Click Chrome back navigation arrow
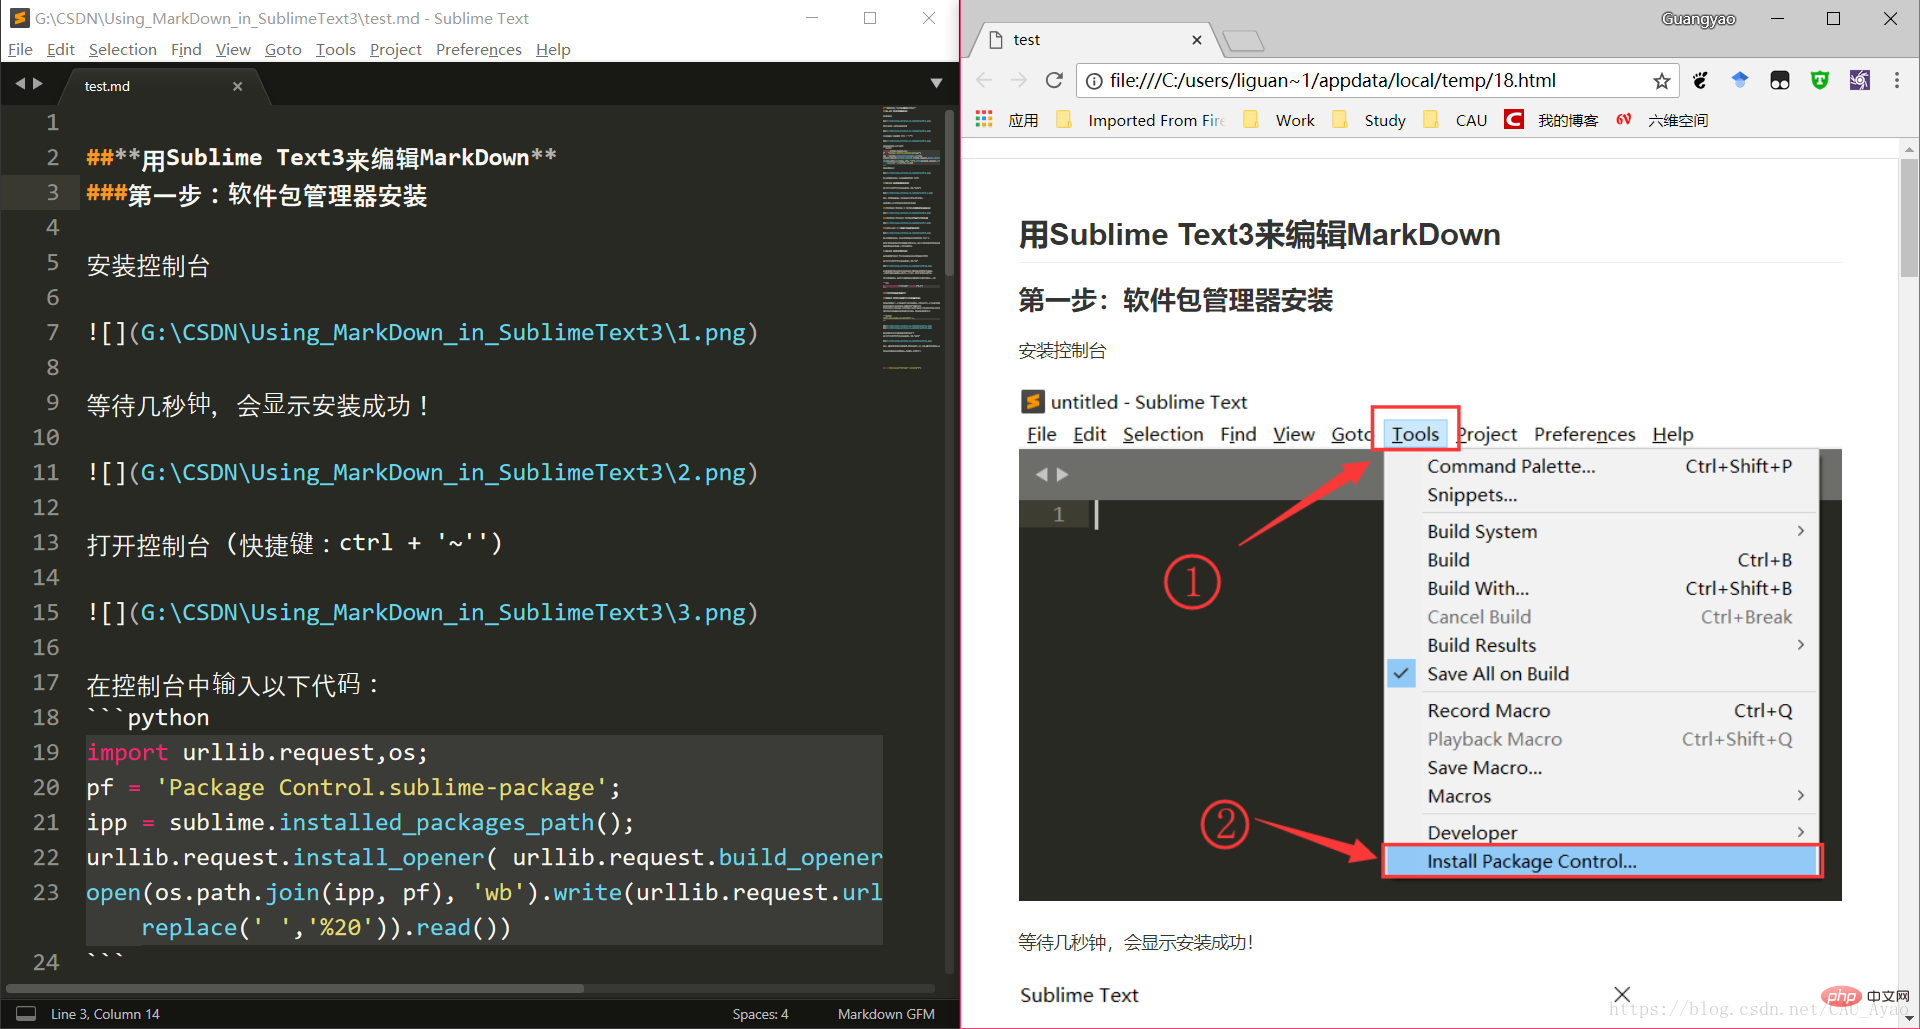Image resolution: width=1920 pixels, height=1029 pixels. tap(984, 80)
